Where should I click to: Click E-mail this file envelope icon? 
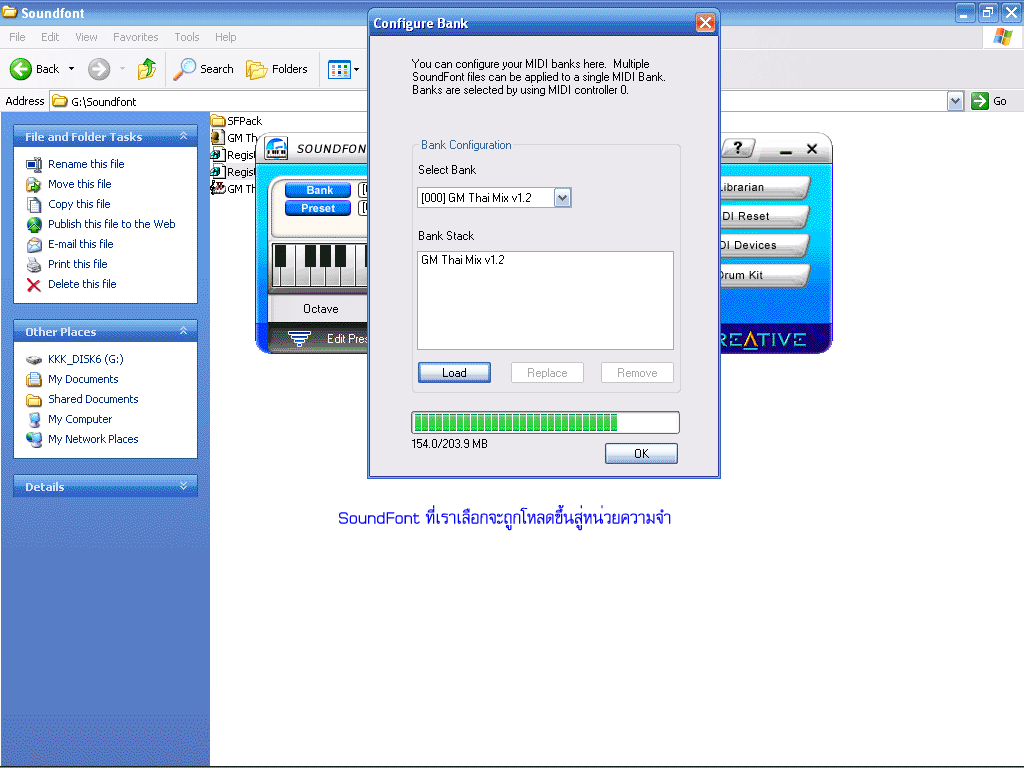pyautogui.click(x=34, y=245)
